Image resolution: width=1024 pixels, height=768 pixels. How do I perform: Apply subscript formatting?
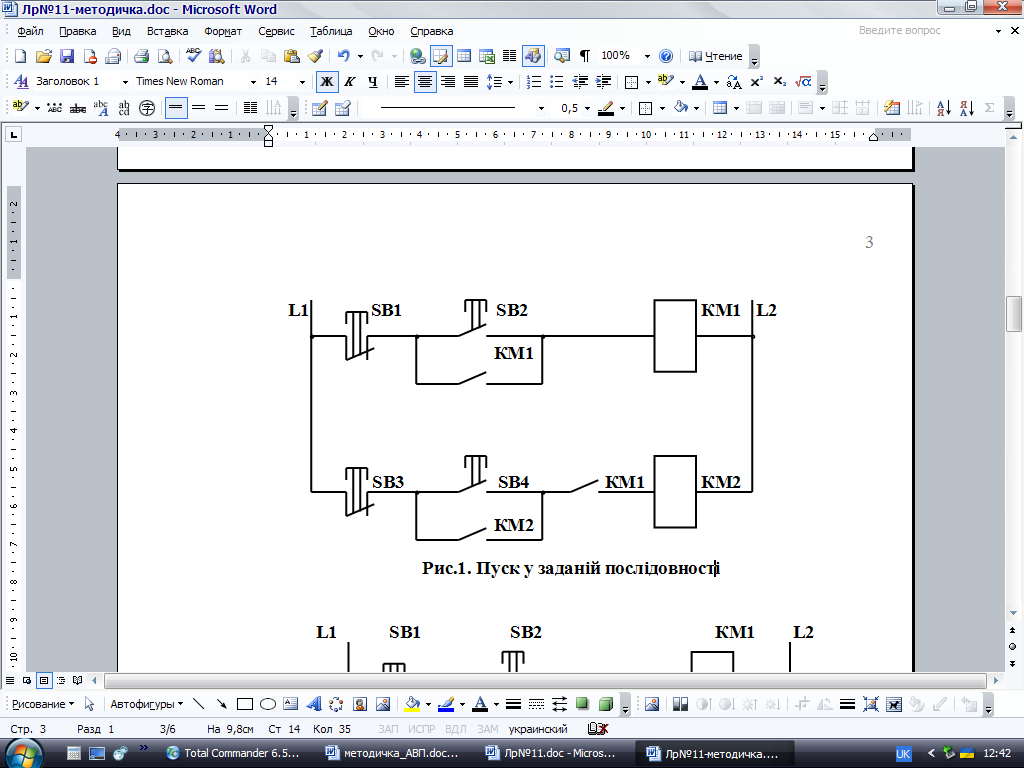pyautogui.click(x=779, y=82)
